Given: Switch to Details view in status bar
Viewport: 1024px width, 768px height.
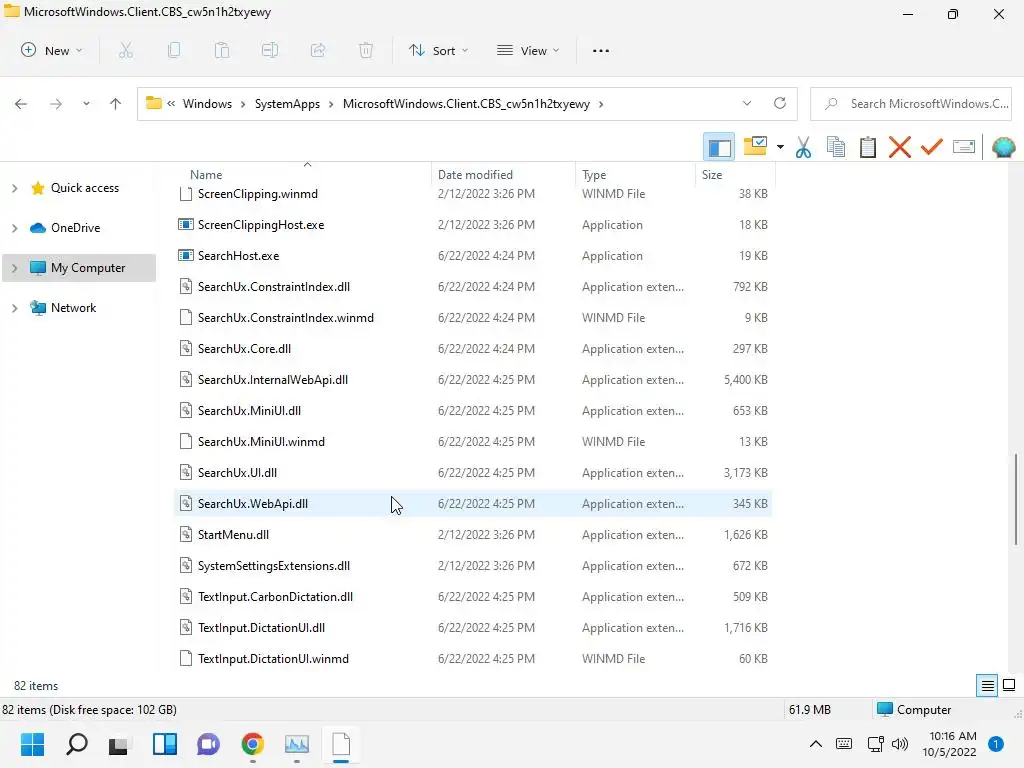Looking at the screenshot, I should (987, 686).
